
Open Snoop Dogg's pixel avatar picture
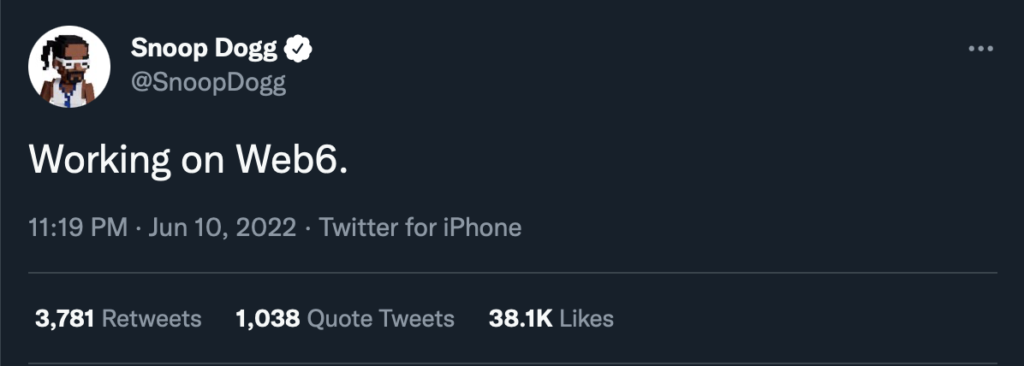pyautogui.click(x=69, y=67)
